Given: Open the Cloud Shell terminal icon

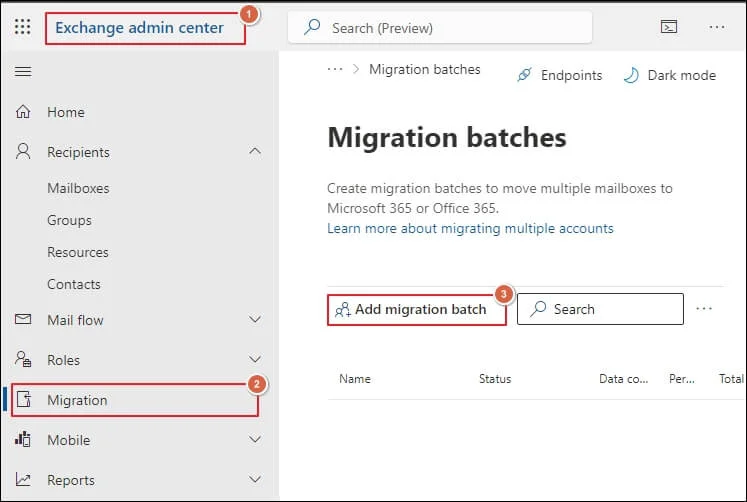Looking at the screenshot, I should click(x=669, y=27).
